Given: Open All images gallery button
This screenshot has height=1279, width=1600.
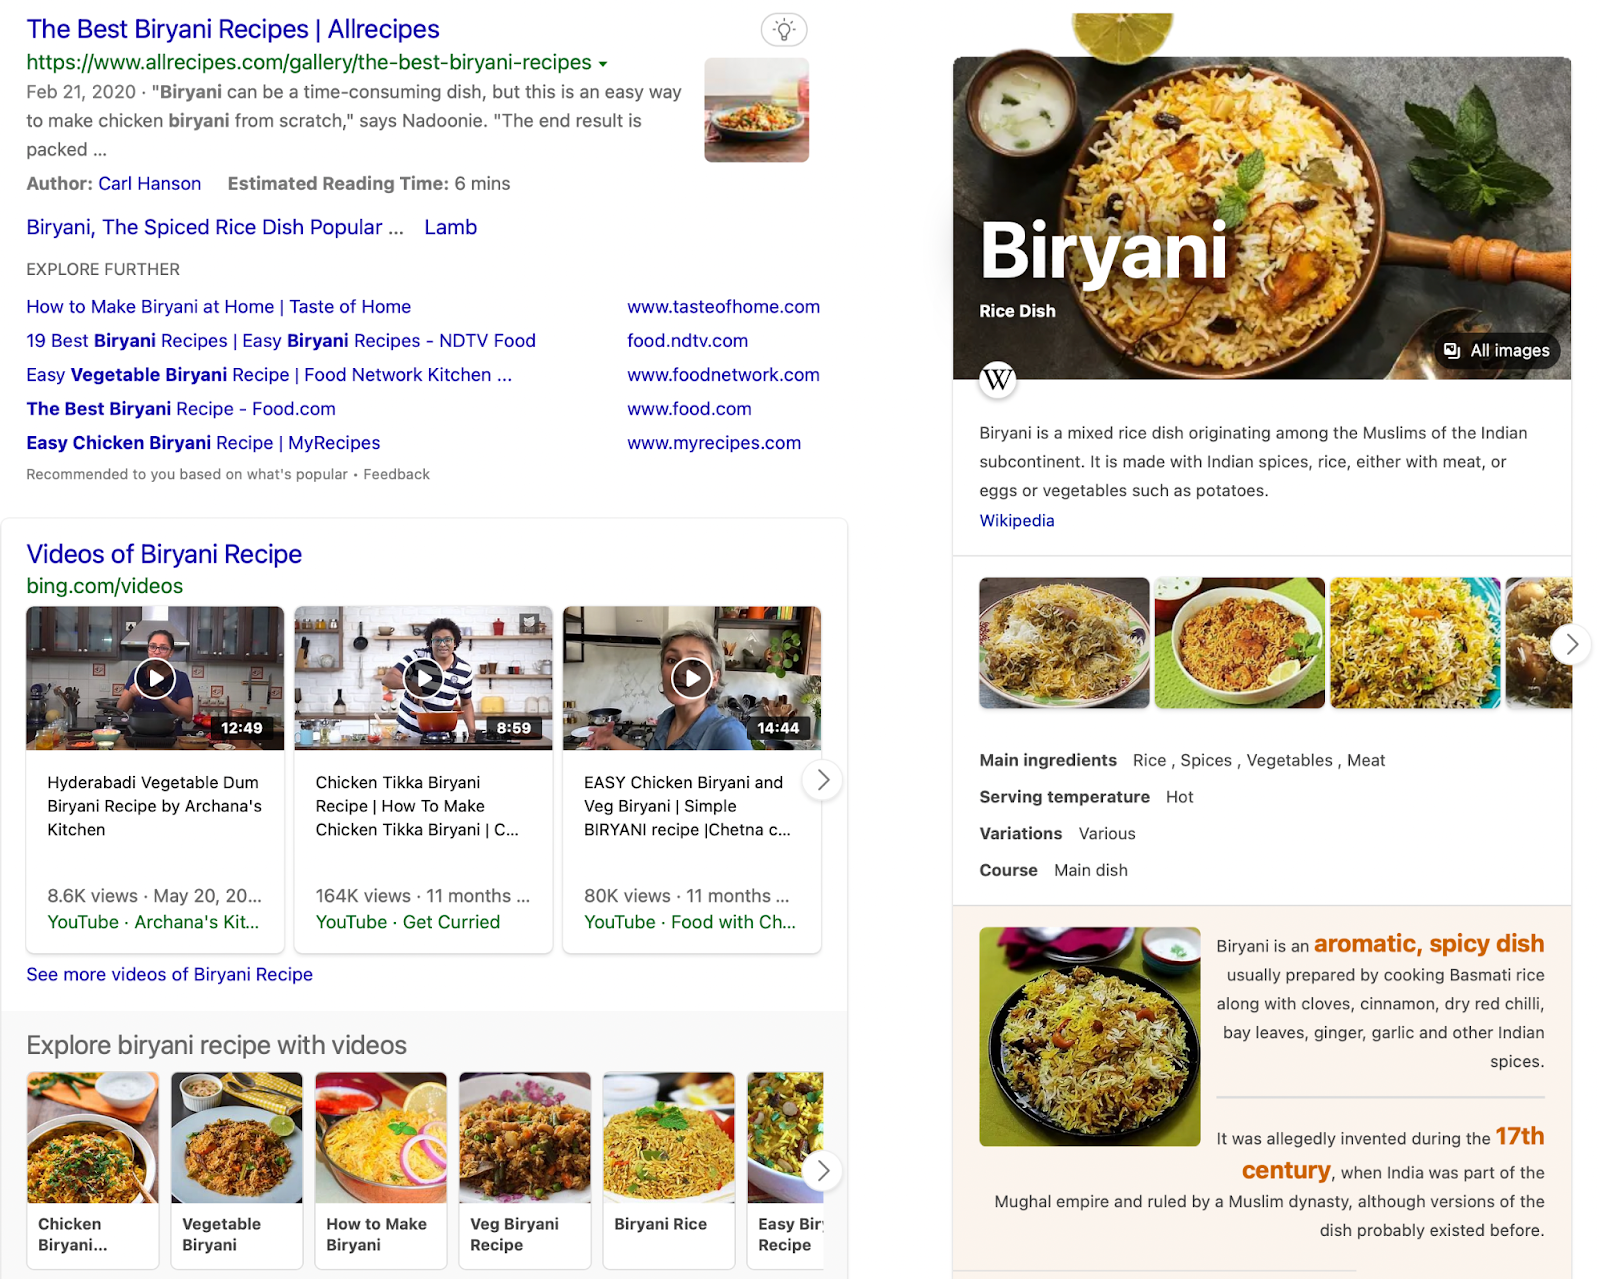Looking at the screenshot, I should [x=1497, y=351].
